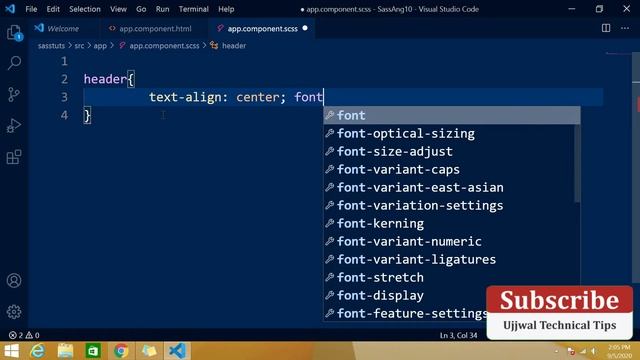Select the font-kerning suggestion

(449, 223)
